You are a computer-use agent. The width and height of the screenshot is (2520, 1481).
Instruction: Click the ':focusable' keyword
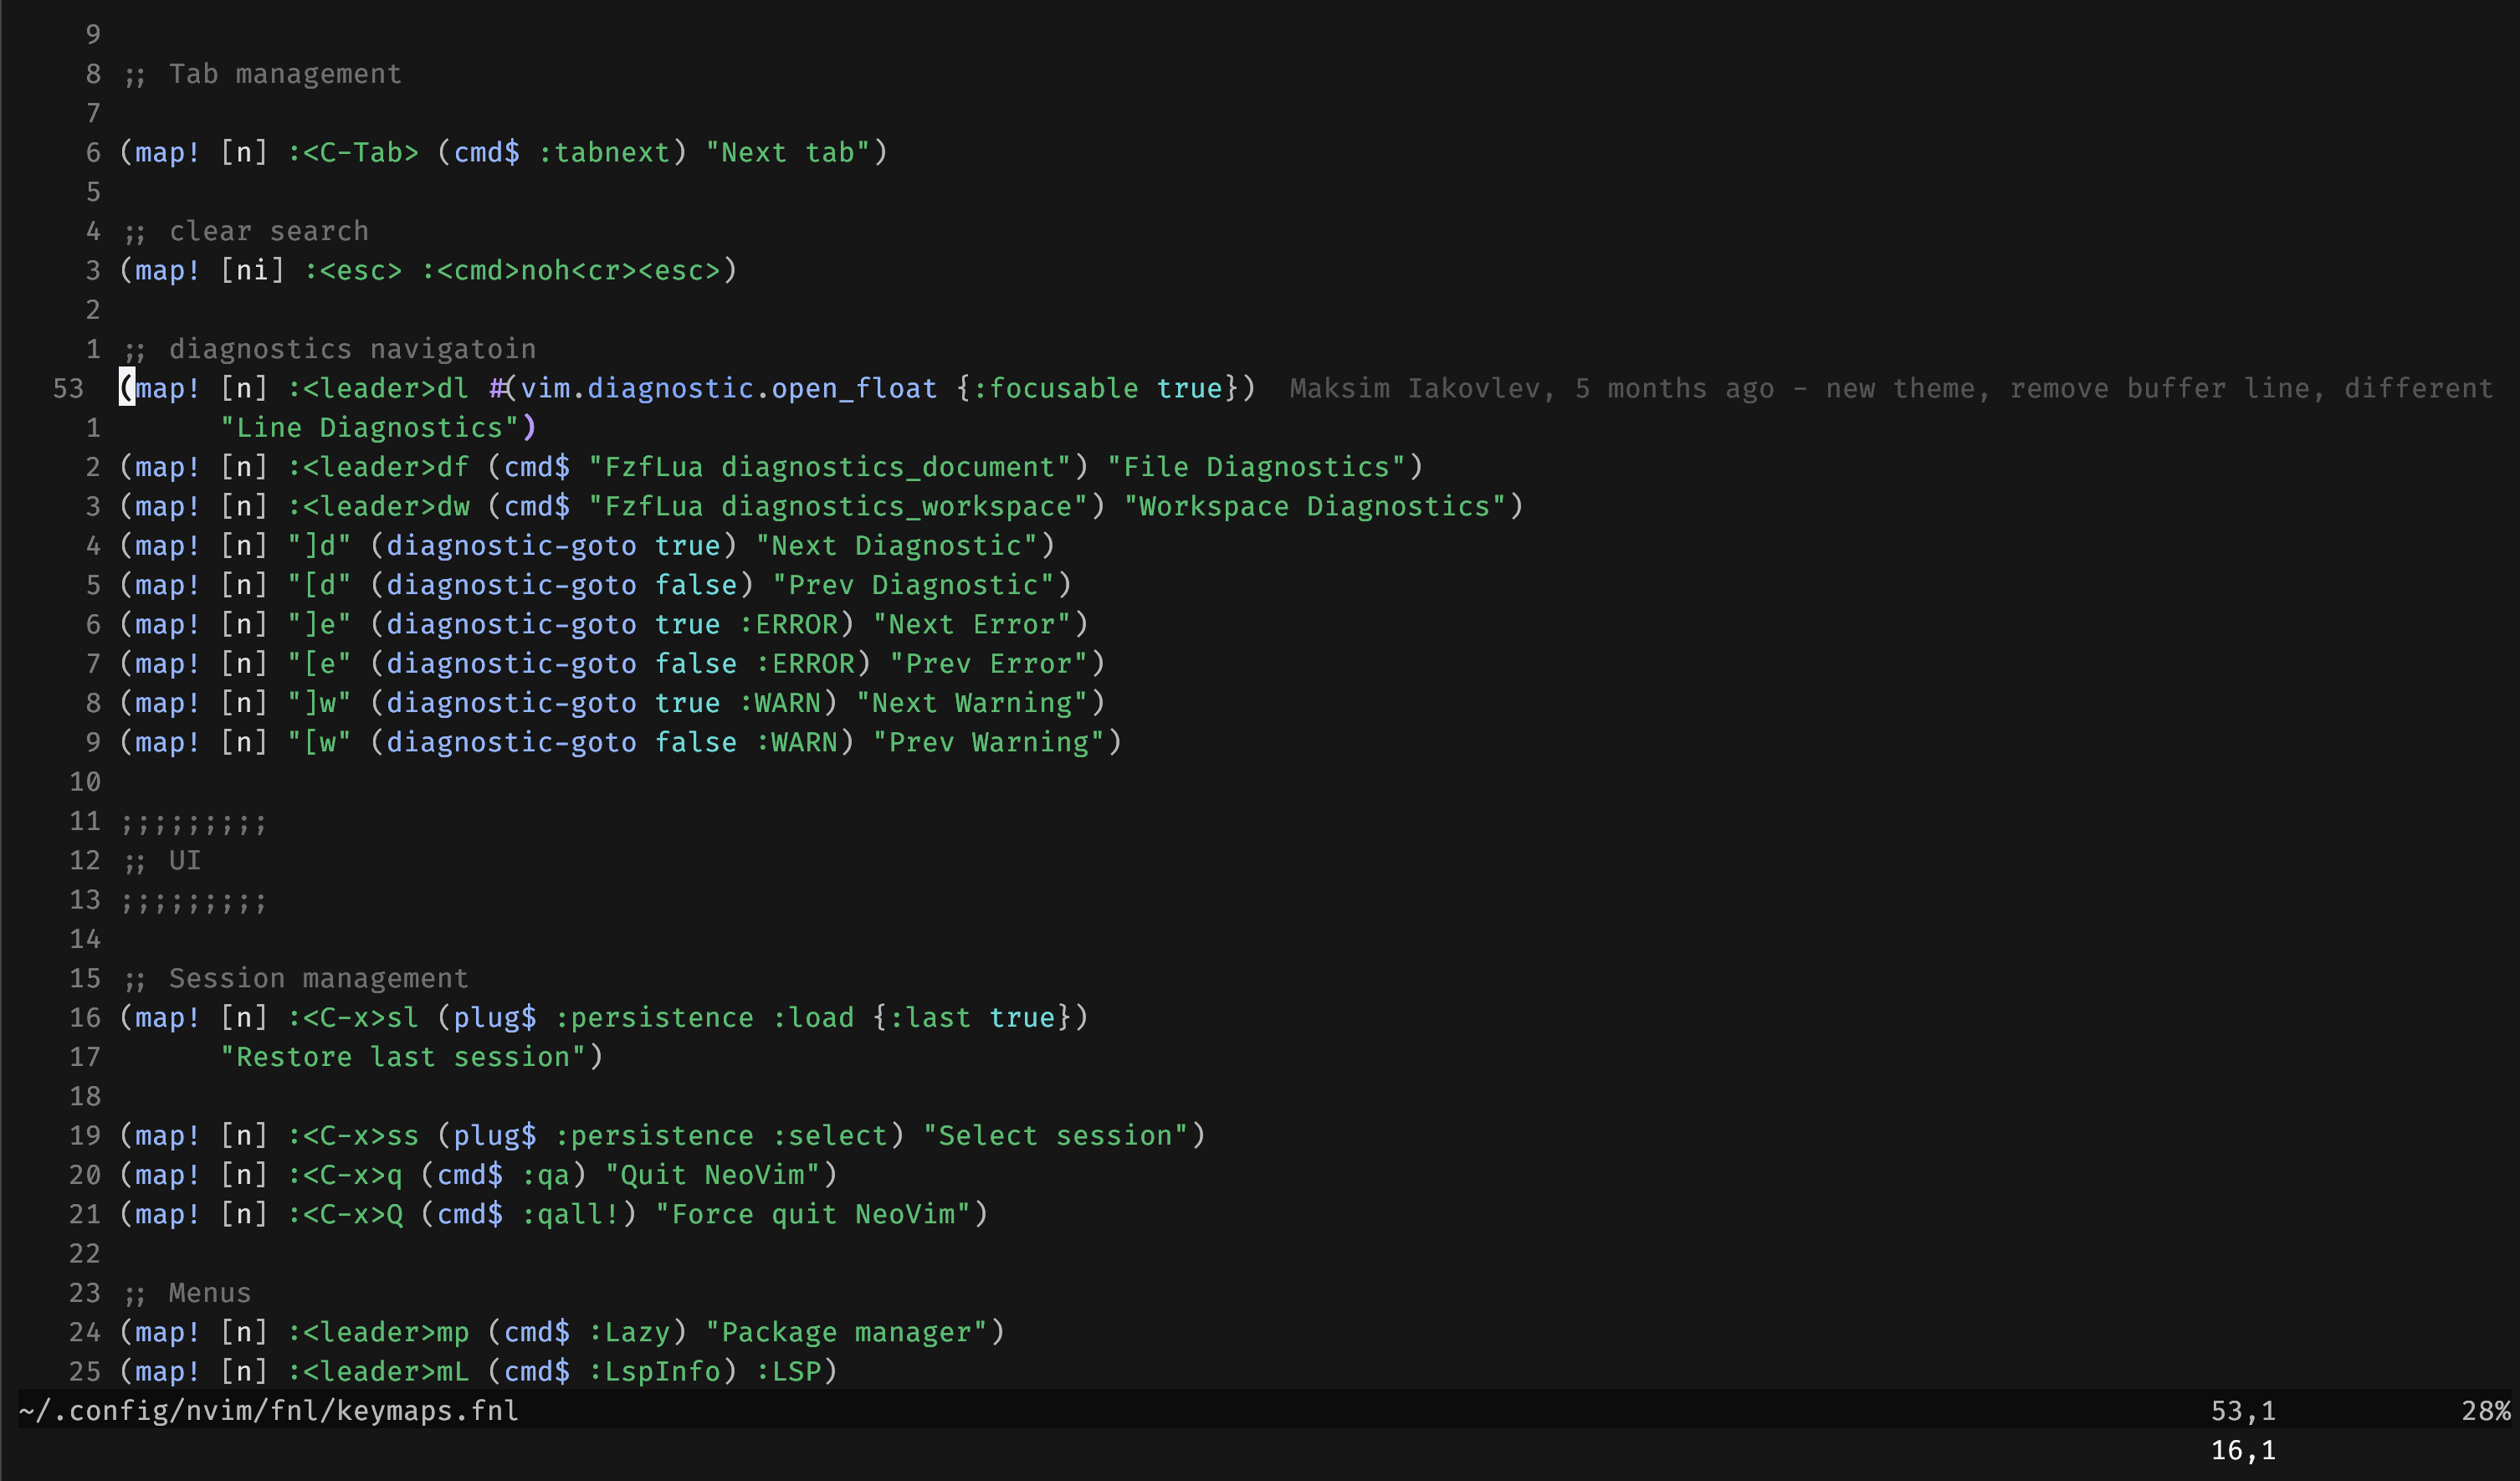(1055, 388)
